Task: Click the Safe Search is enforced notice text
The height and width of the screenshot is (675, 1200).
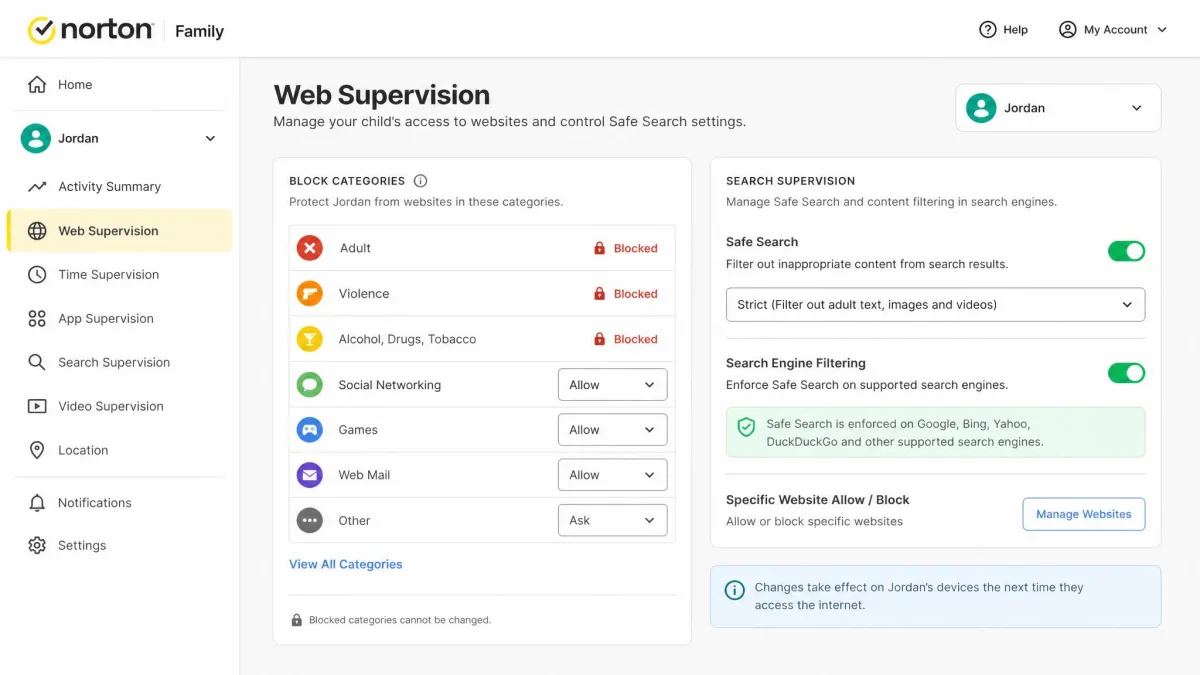Action: [904, 433]
